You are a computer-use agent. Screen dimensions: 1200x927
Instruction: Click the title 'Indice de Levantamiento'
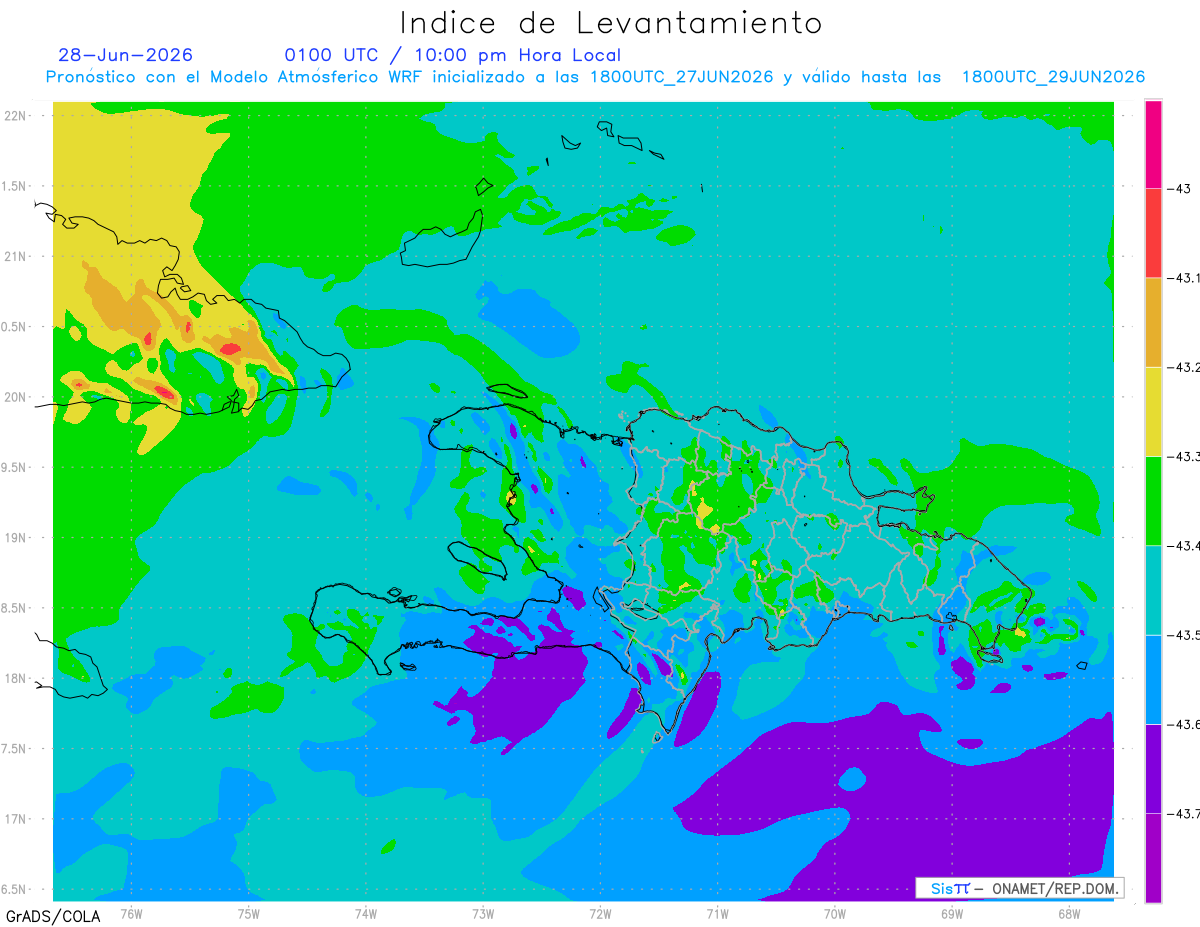pos(610,23)
